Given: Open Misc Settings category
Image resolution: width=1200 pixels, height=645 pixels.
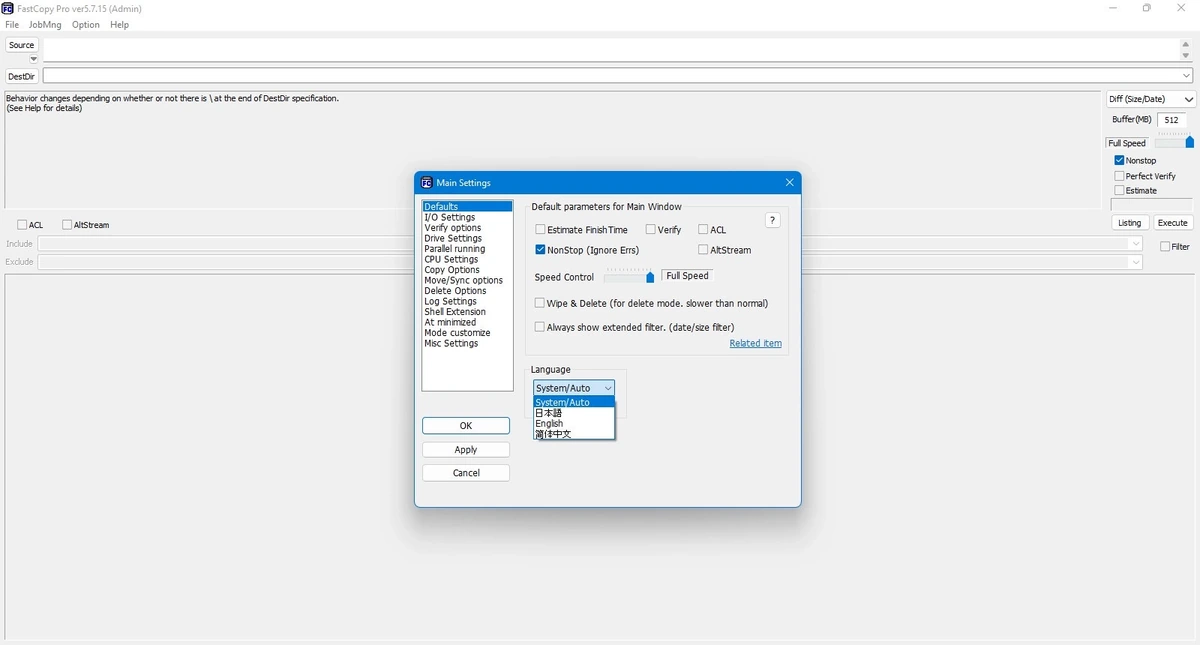Looking at the screenshot, I should tap(467, 343).
